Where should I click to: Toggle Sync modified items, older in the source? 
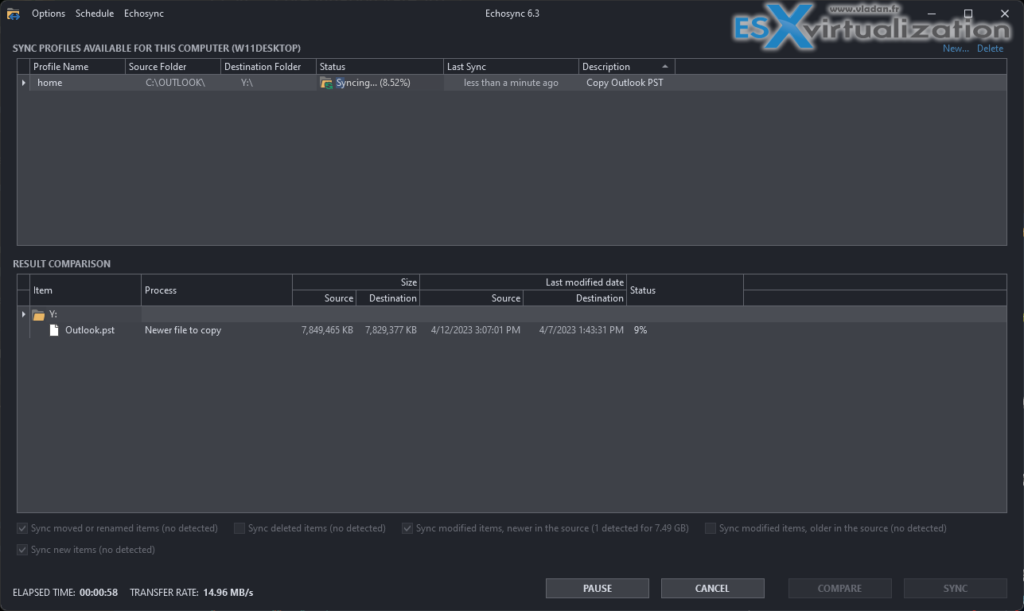pyautogui.click(x=710, y=528)
